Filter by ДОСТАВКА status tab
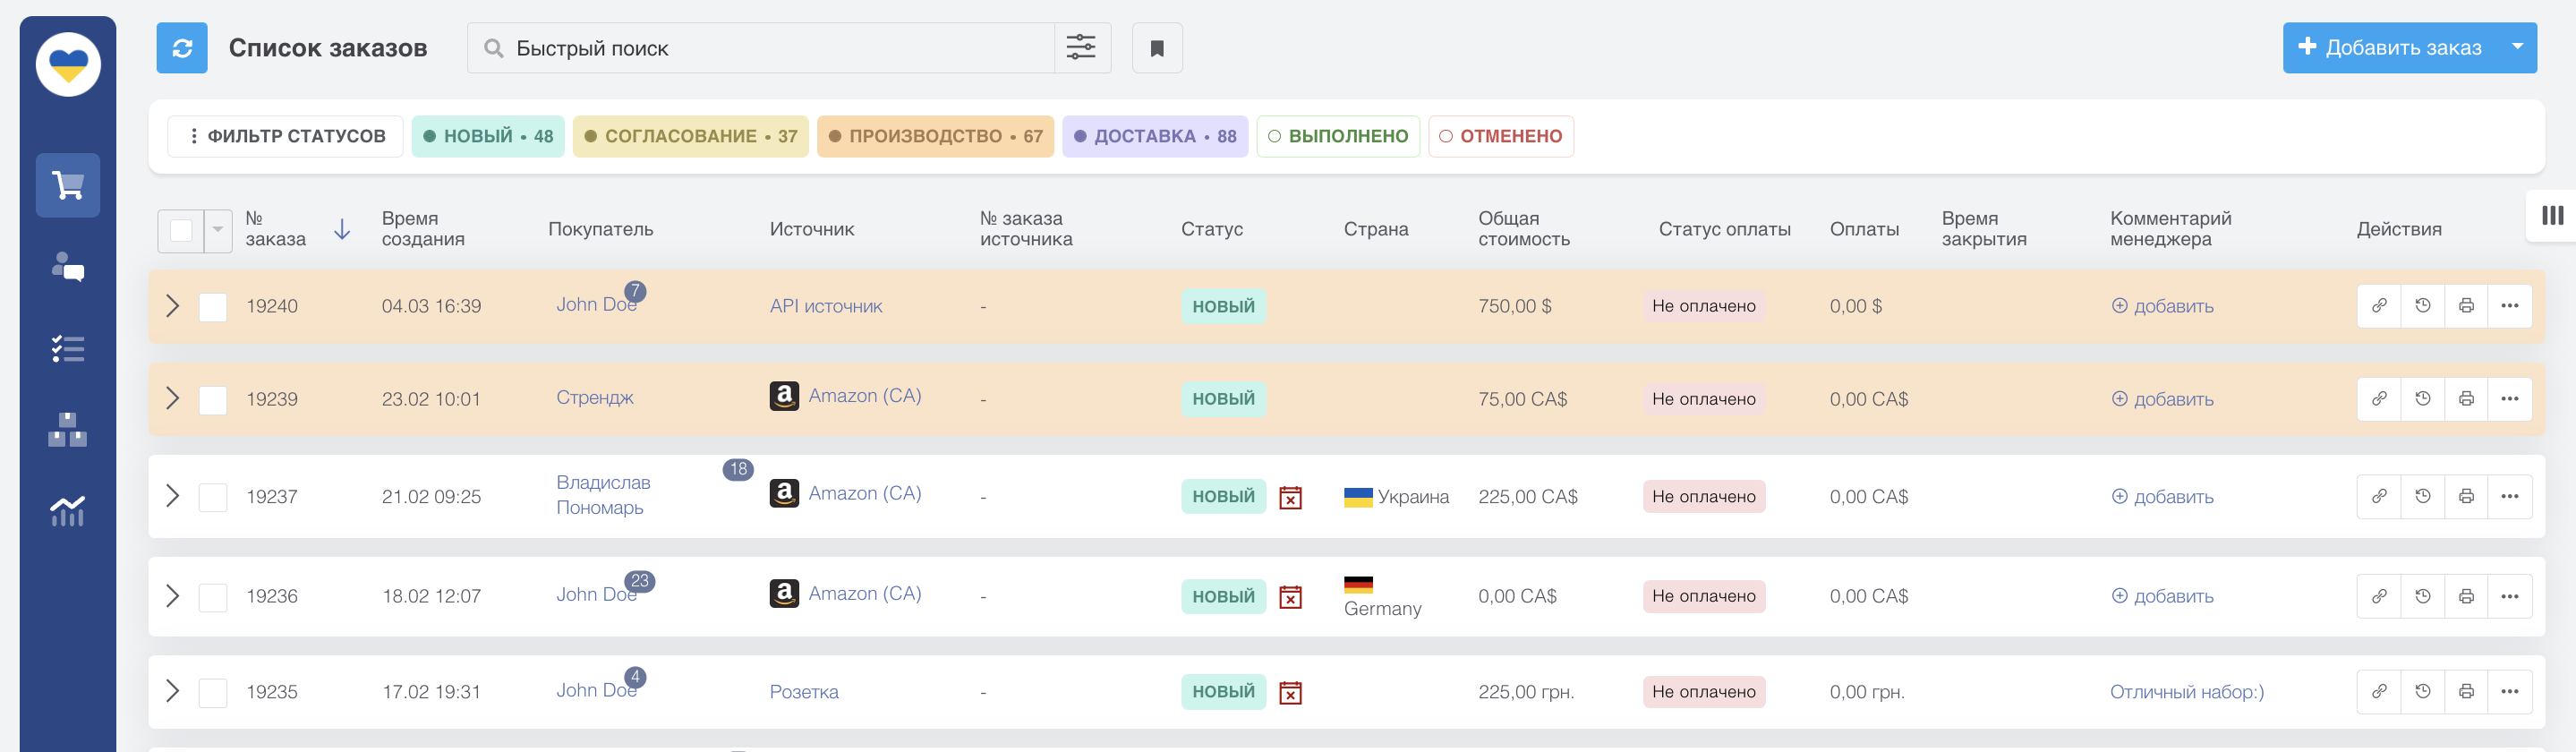 click(x=1154, y=136)
